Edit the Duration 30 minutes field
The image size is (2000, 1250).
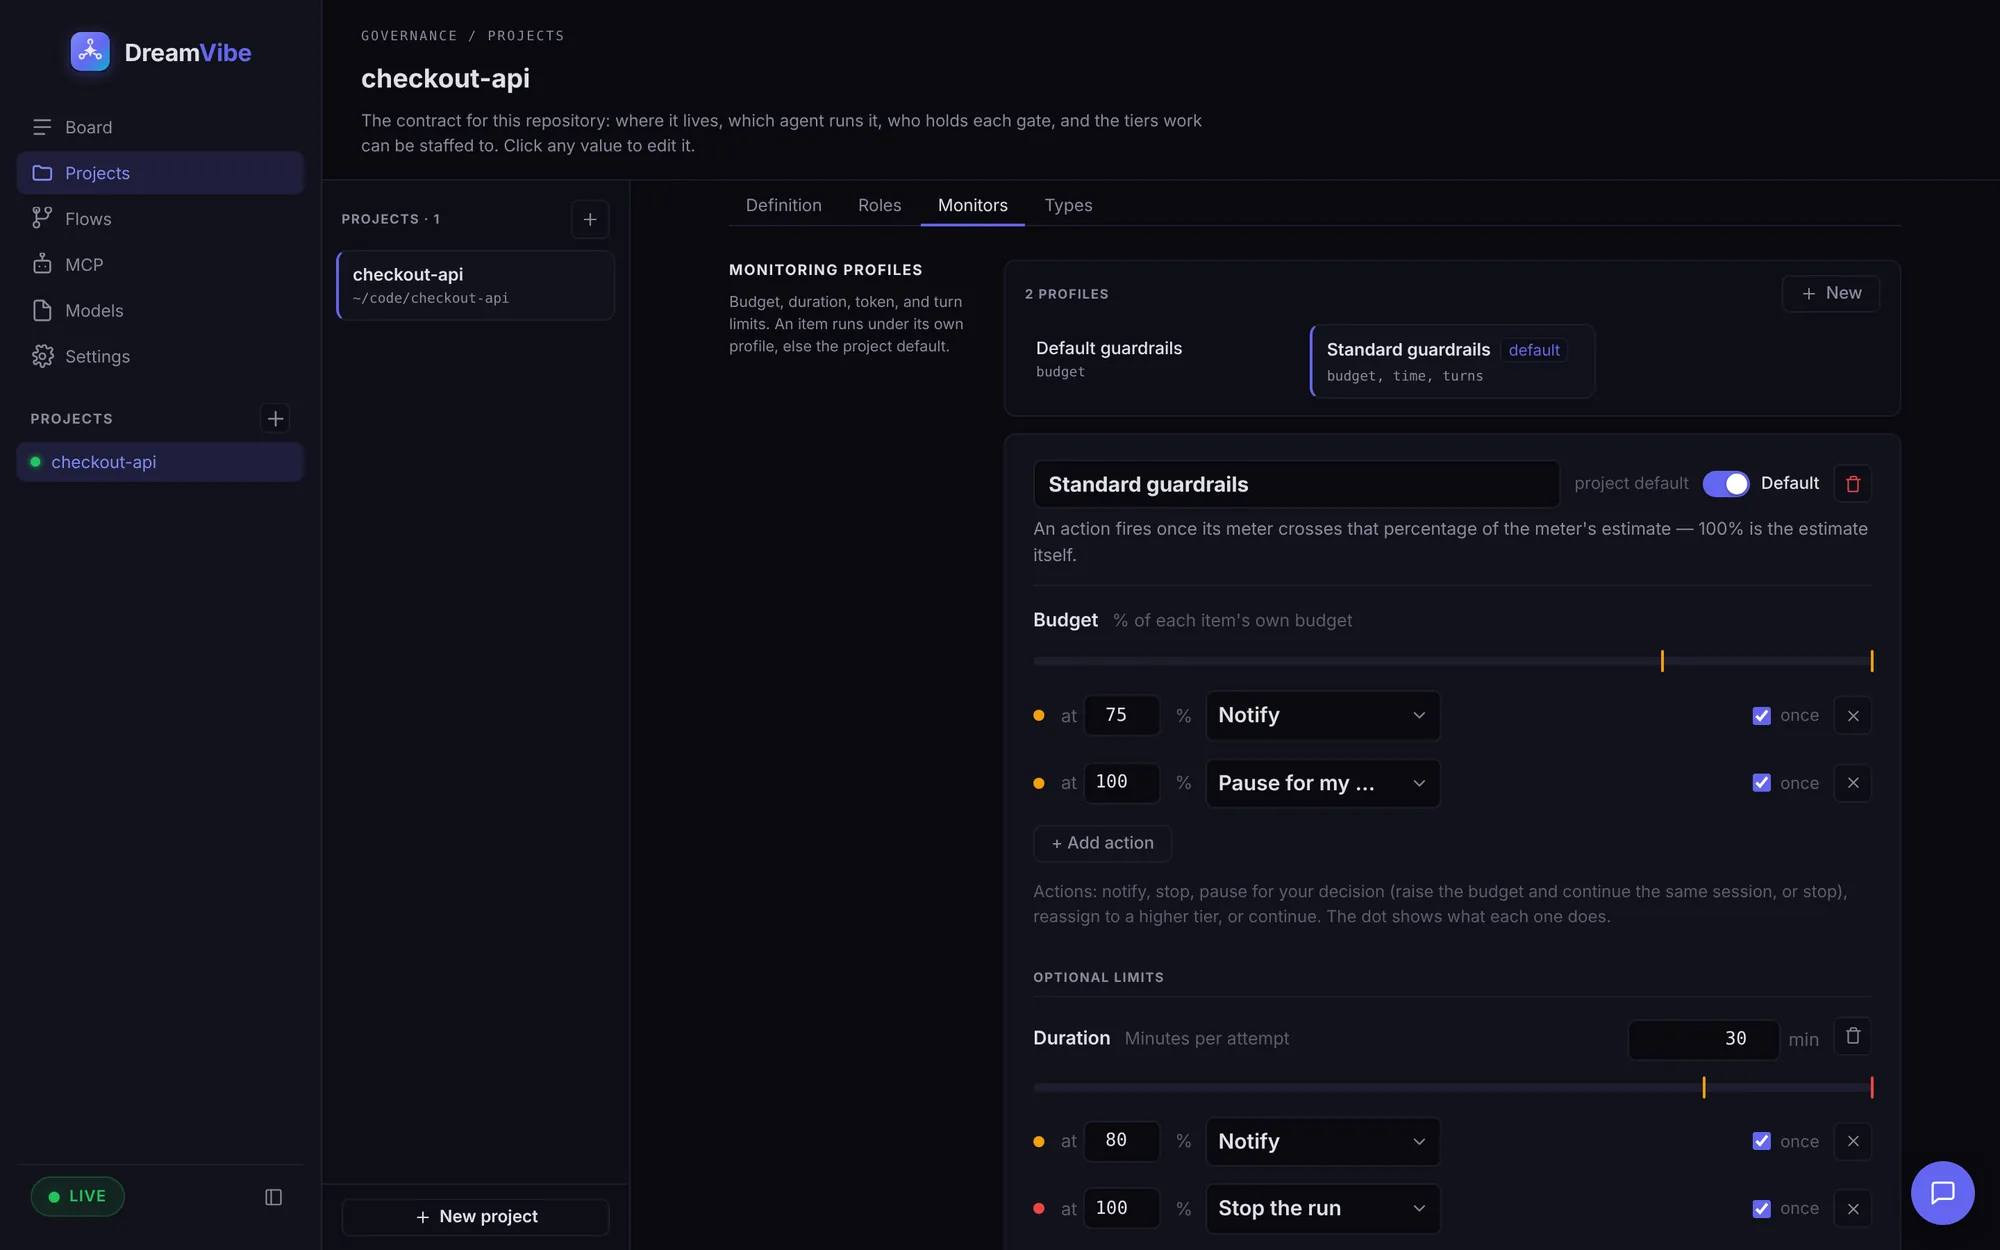(x=1703, y=1039)
